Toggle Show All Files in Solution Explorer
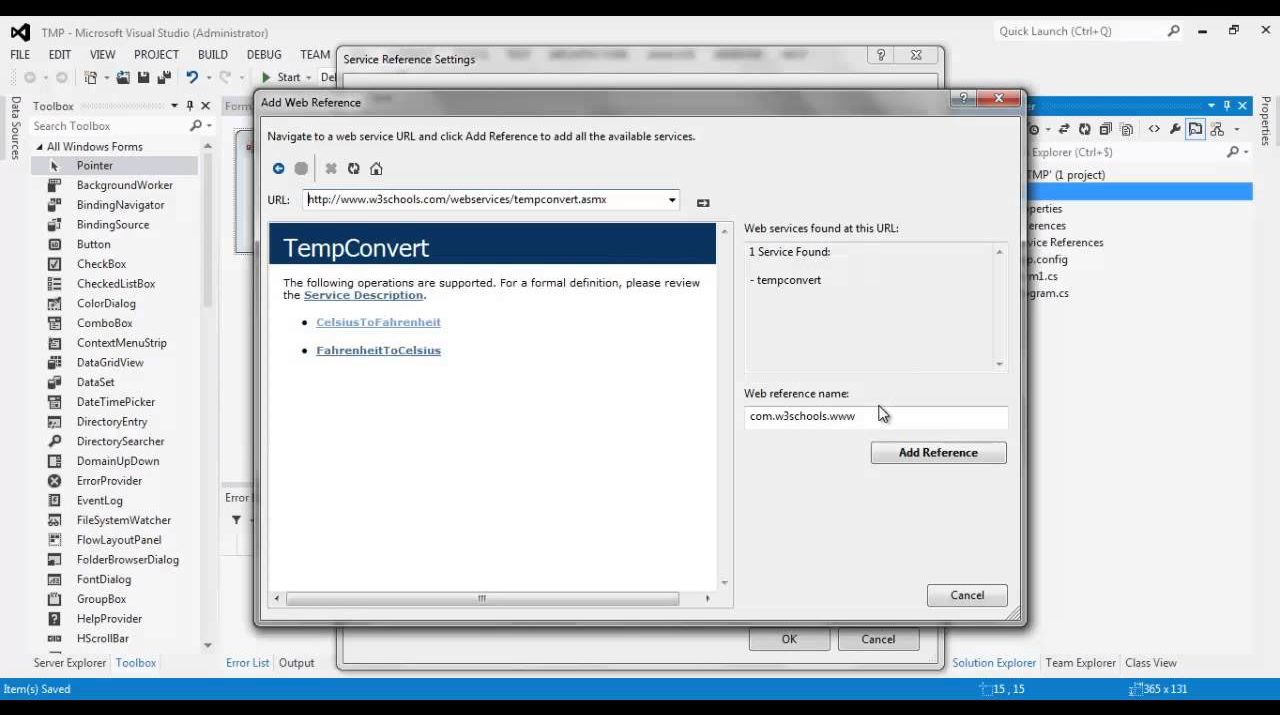 click(x=1127, y=129)
